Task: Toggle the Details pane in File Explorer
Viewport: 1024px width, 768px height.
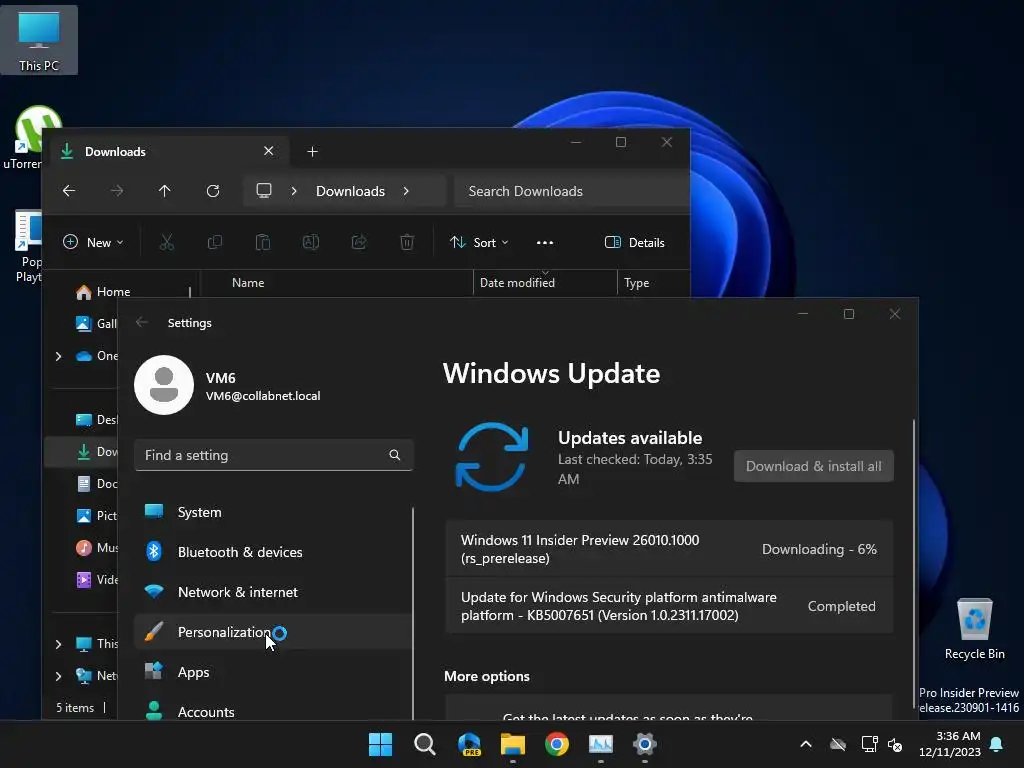Action: point(635,242)
